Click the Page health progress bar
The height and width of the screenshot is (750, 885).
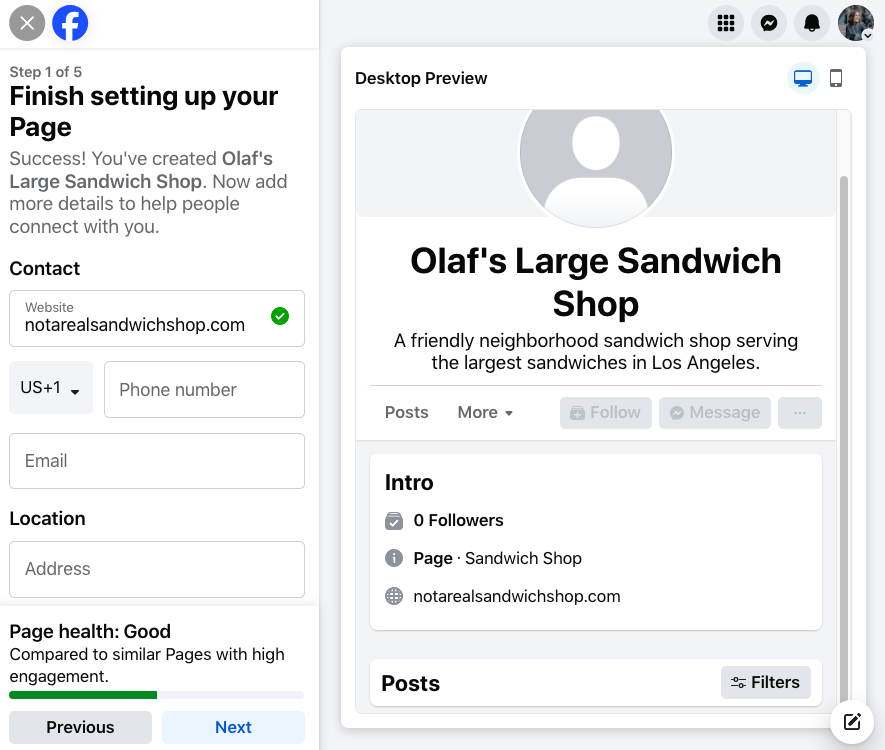156,694
